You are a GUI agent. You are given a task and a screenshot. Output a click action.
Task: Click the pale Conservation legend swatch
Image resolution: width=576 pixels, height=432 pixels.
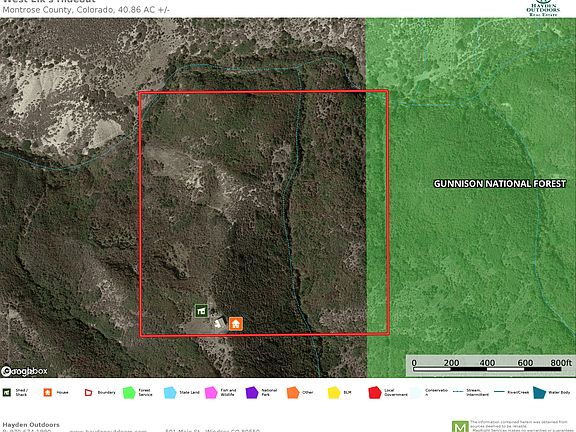[x=416, y=392]
